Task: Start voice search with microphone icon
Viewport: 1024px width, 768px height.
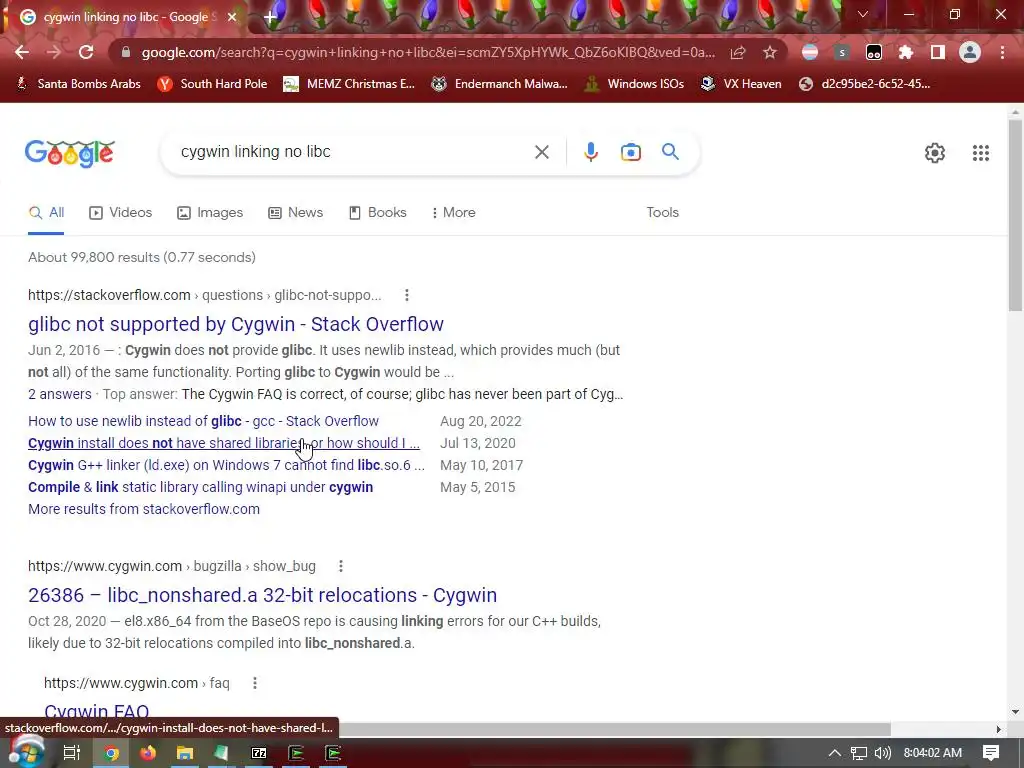Action: click(x=590, y=152)
